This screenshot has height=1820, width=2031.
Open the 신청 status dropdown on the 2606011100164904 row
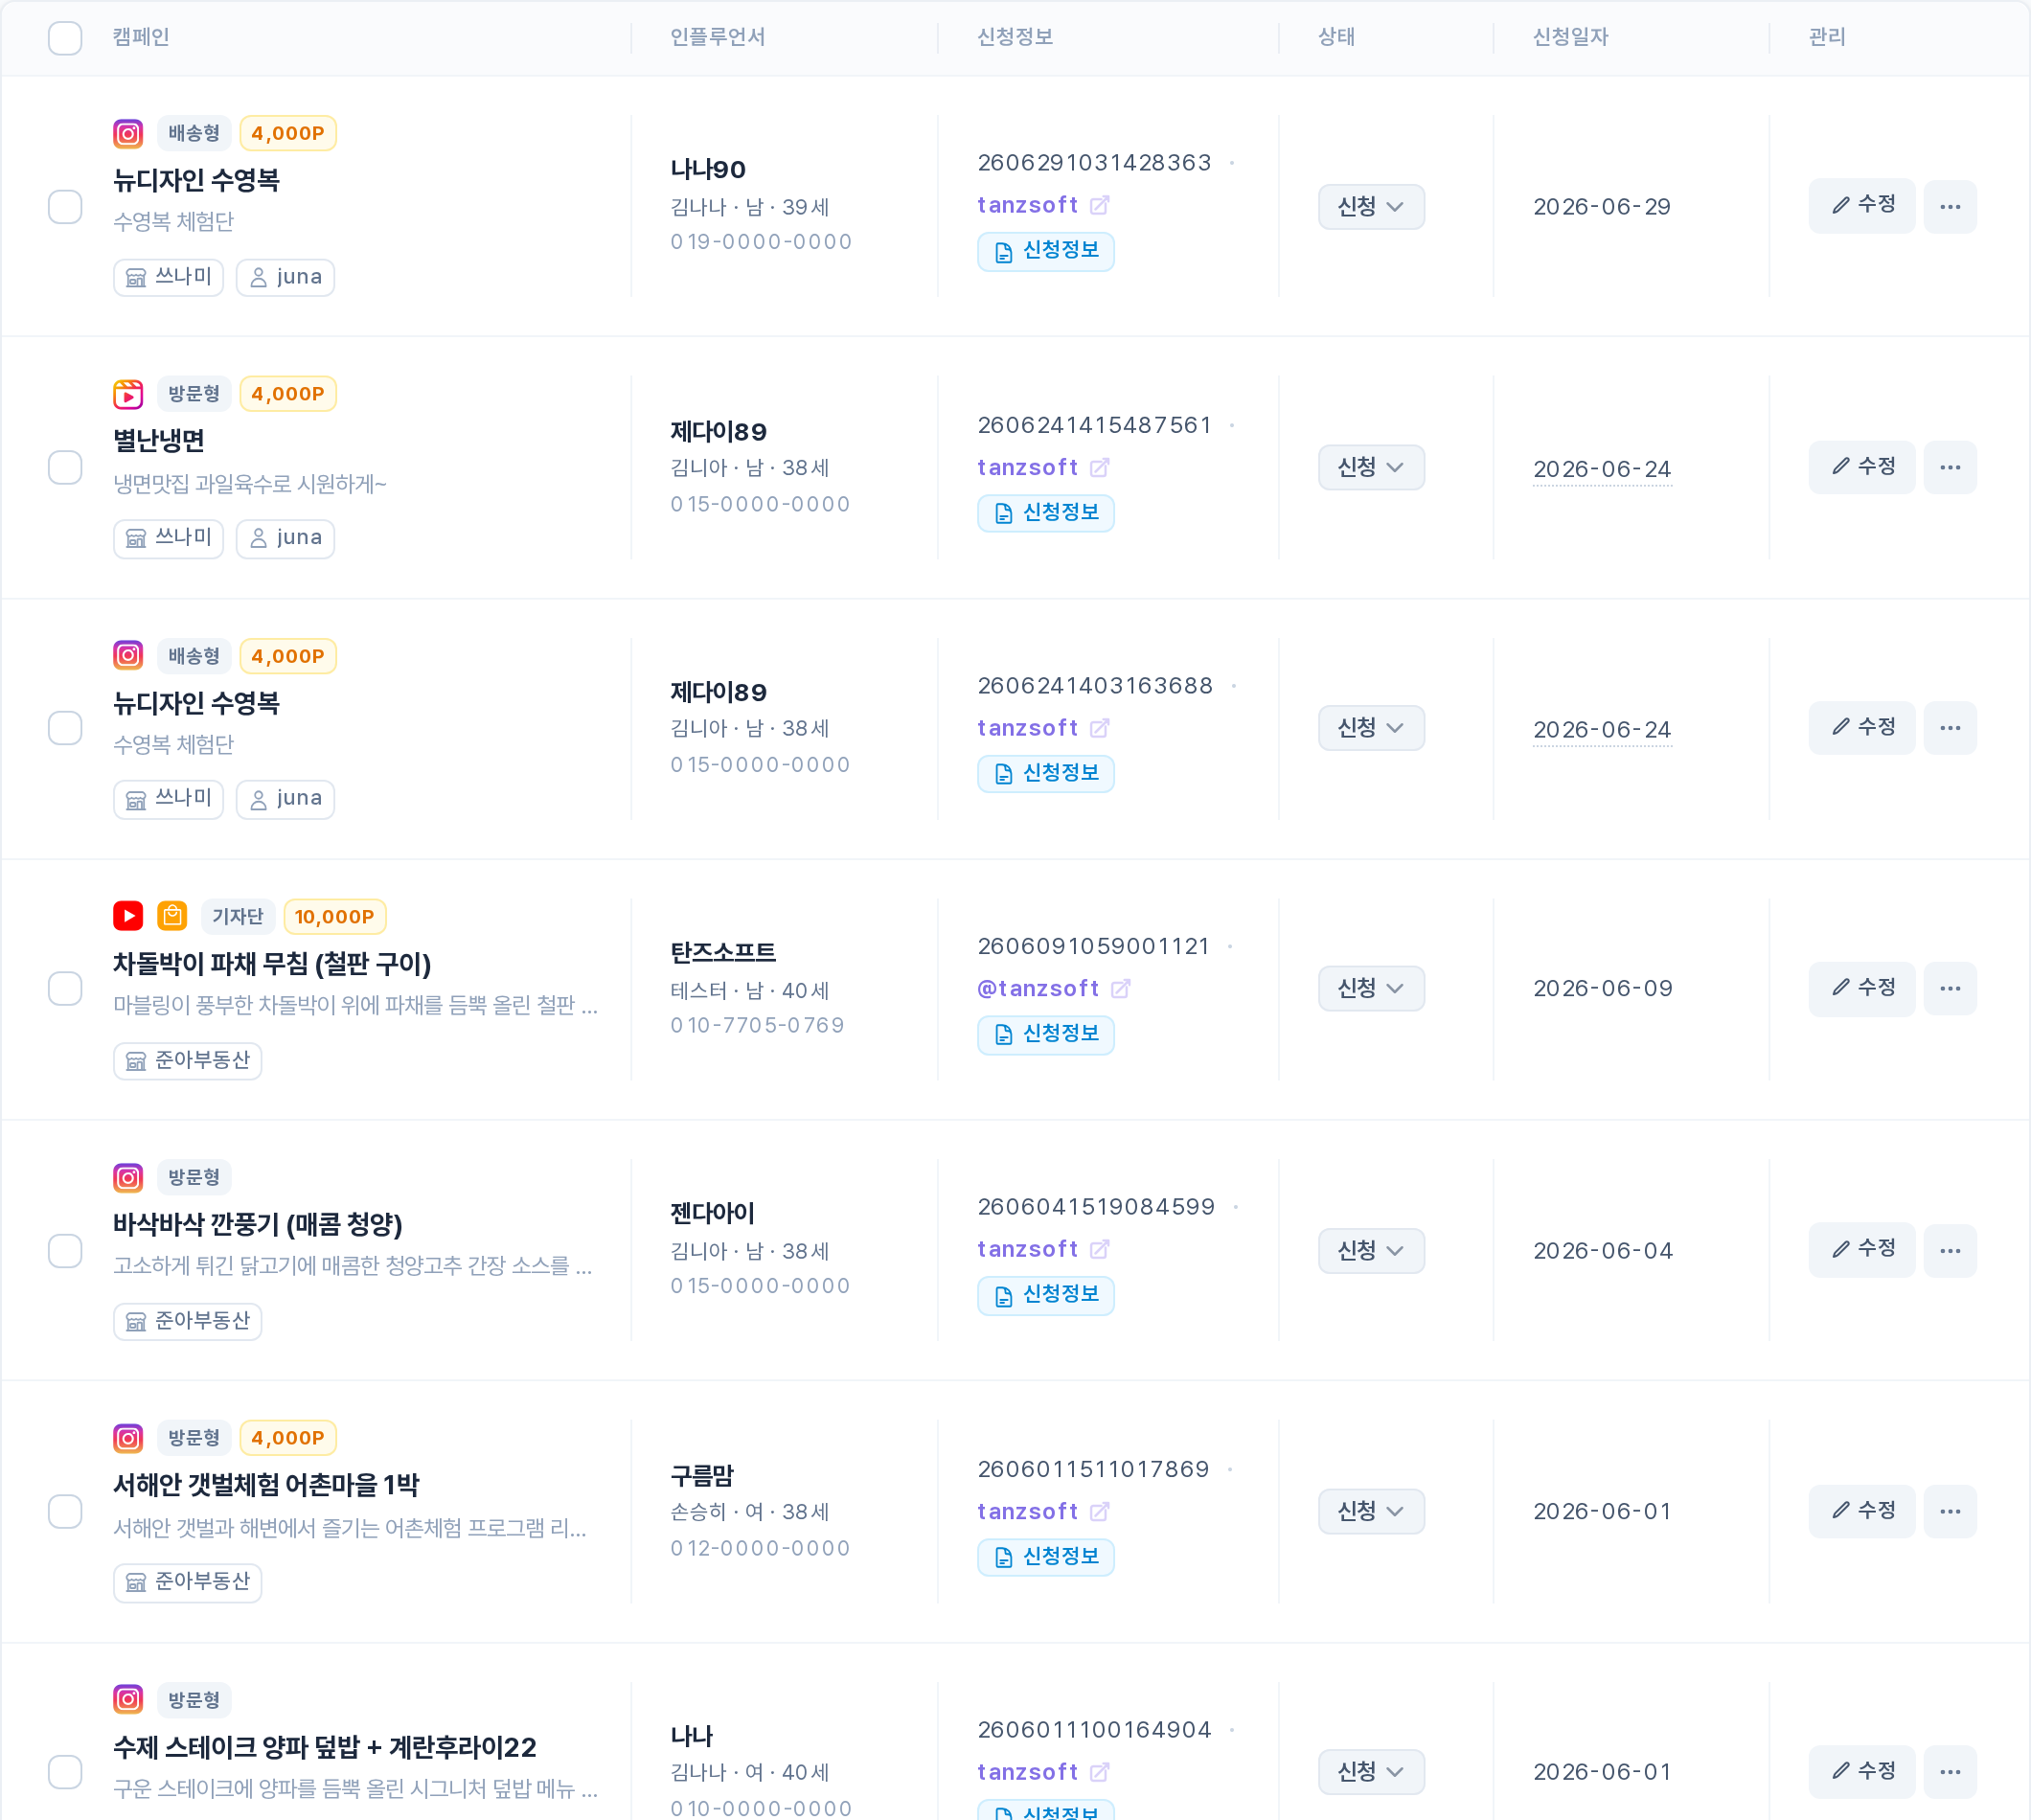[x=1371, y=1772]
